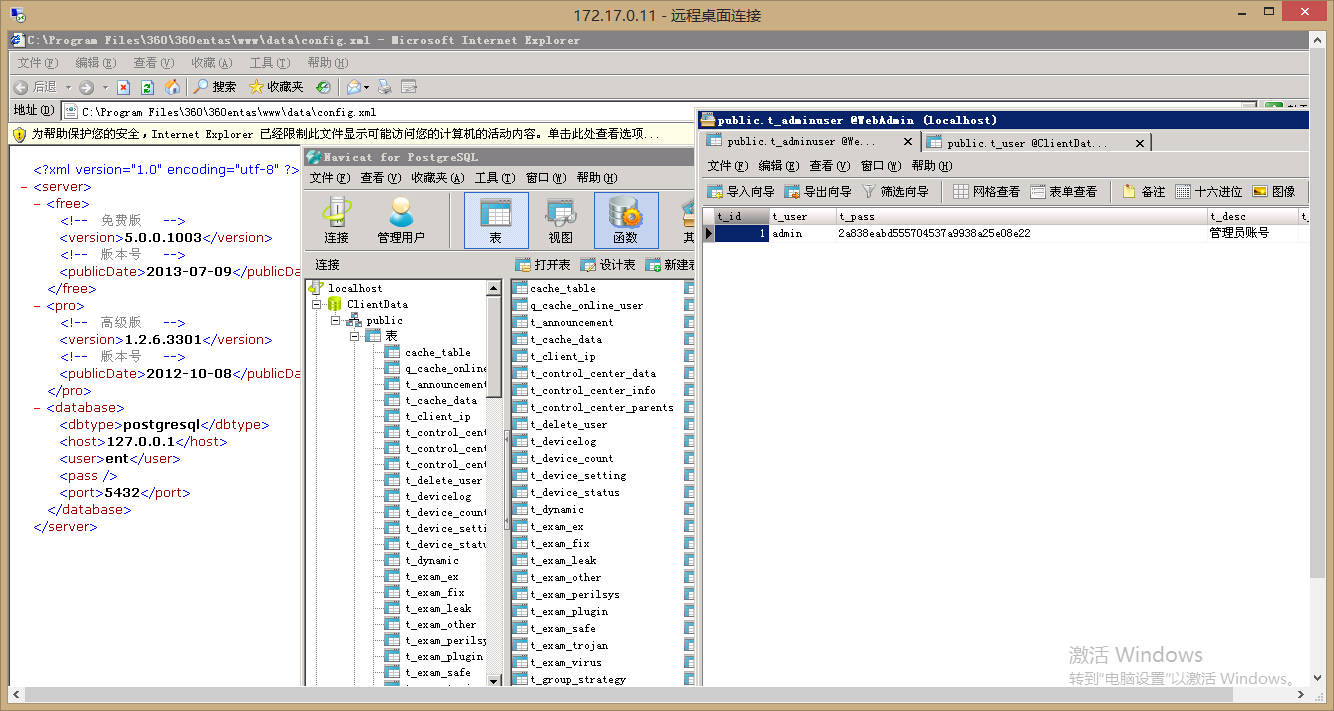Open Filter Wizard (筛选向导)

tap(895, 191)
